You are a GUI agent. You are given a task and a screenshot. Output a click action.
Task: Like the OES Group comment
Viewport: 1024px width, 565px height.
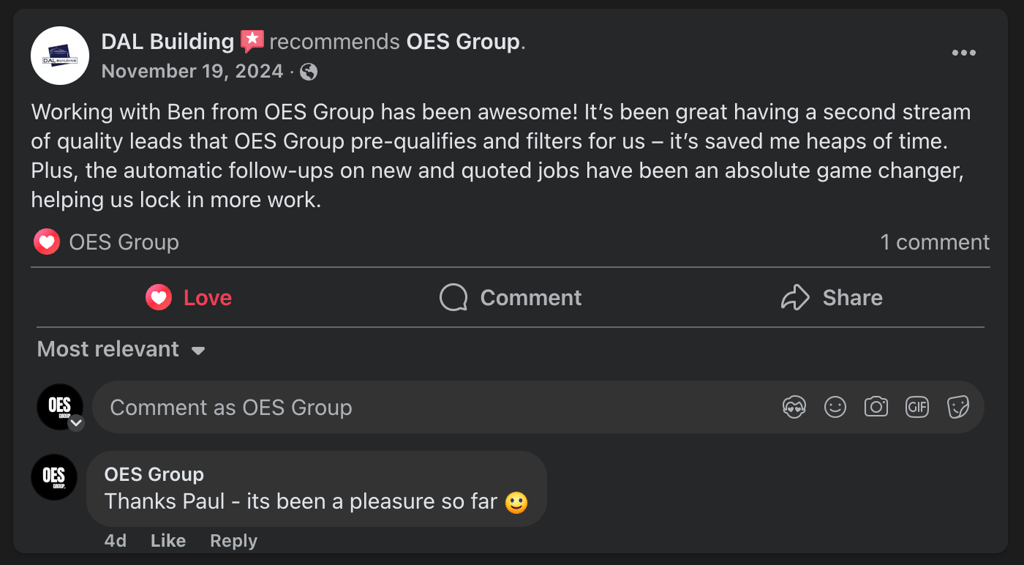[x=168, y=541]
